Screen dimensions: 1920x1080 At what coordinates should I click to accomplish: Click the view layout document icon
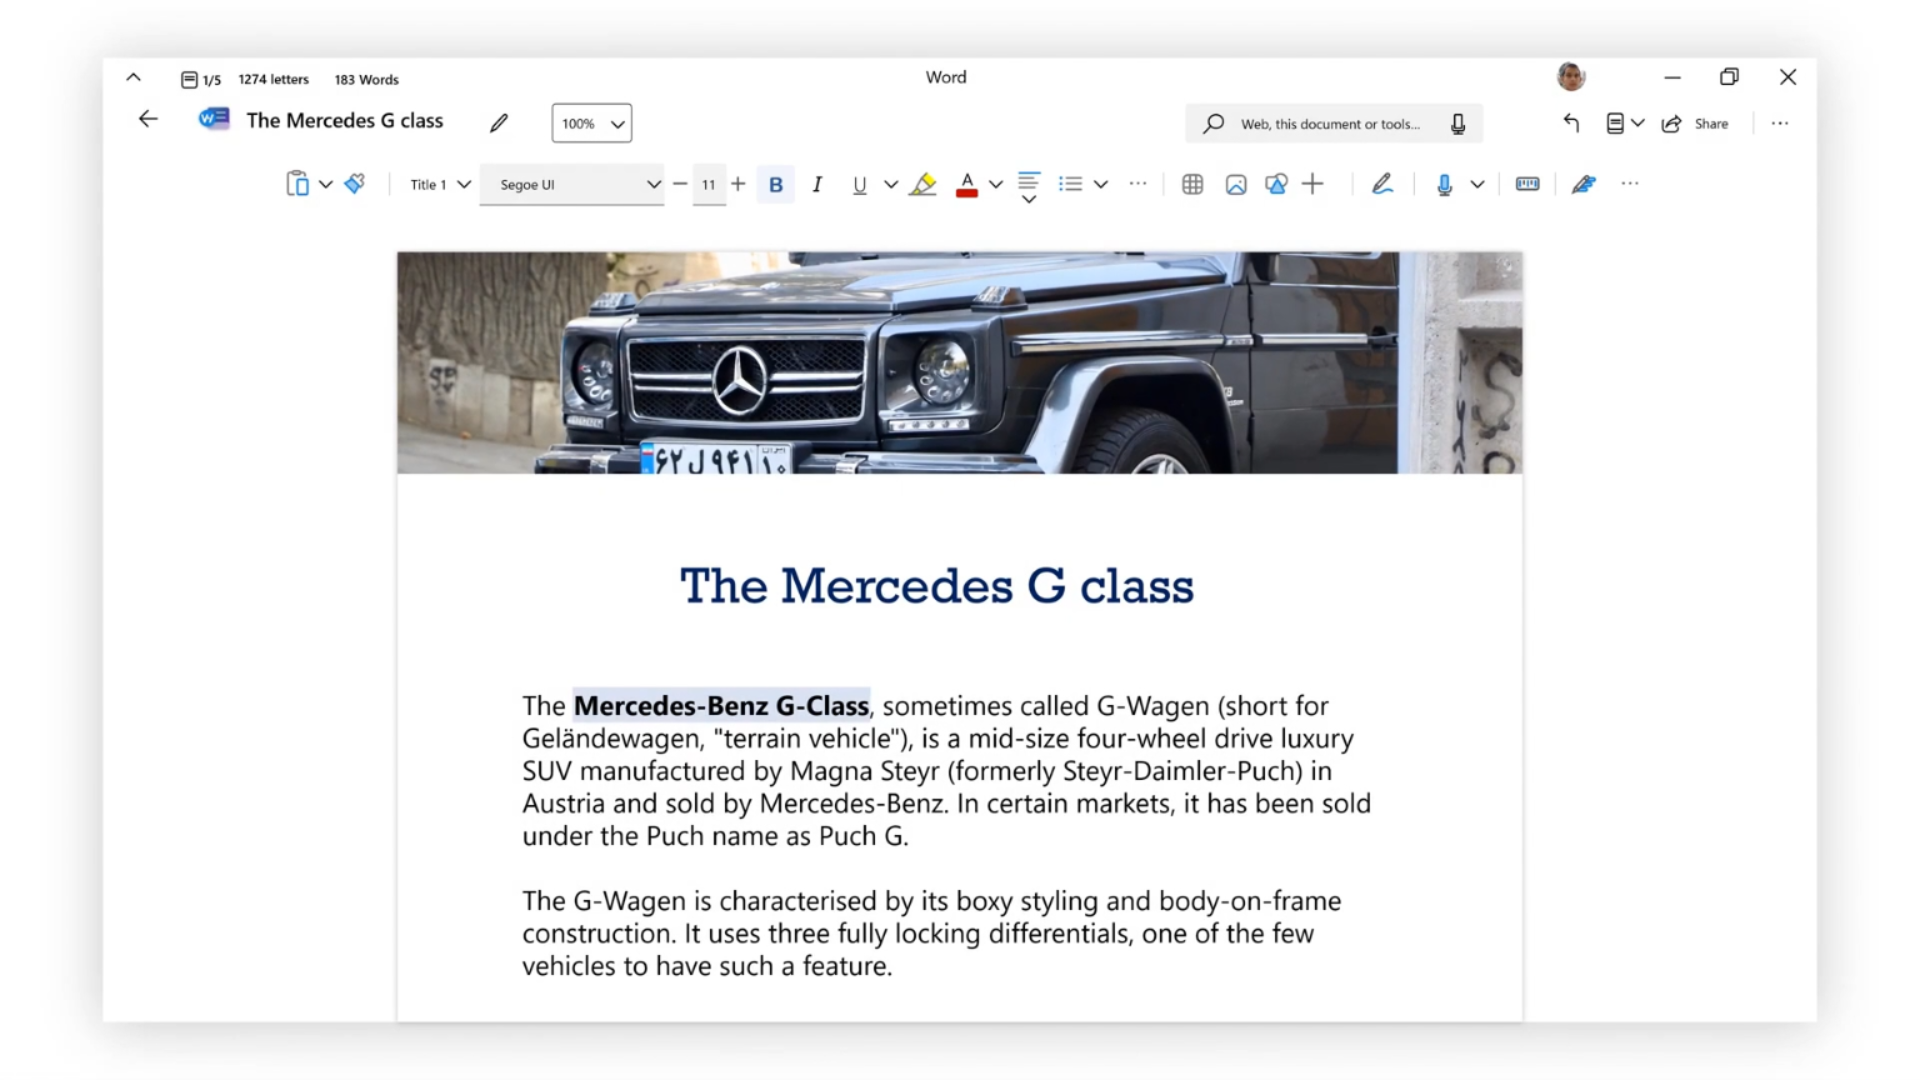click(1615, 123)
